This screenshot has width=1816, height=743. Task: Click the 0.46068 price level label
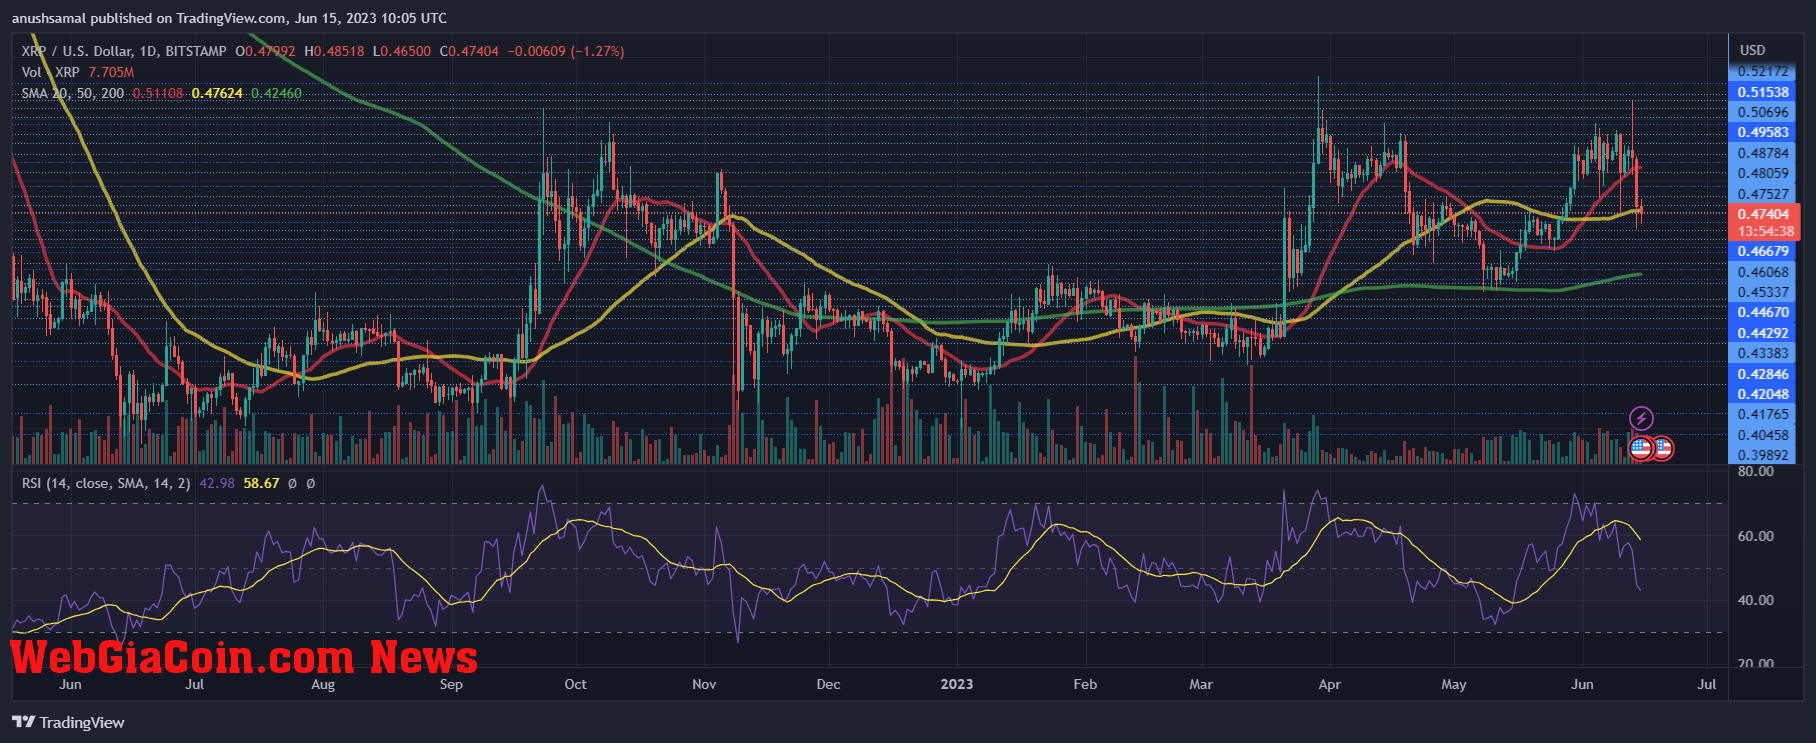pyautogui.click(x=1763, y=272)
